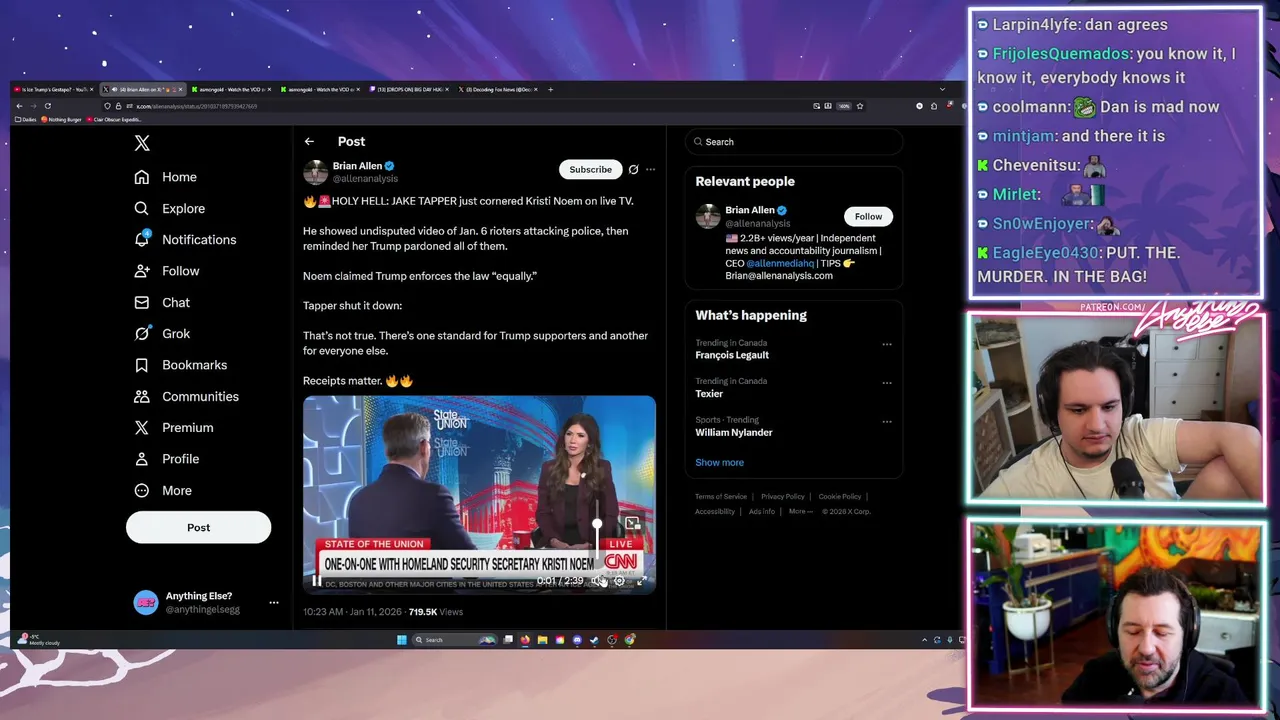This screenshot has height=720, width=1280.
Task: Open Discord from the taskbar
Action: point(577,640)
